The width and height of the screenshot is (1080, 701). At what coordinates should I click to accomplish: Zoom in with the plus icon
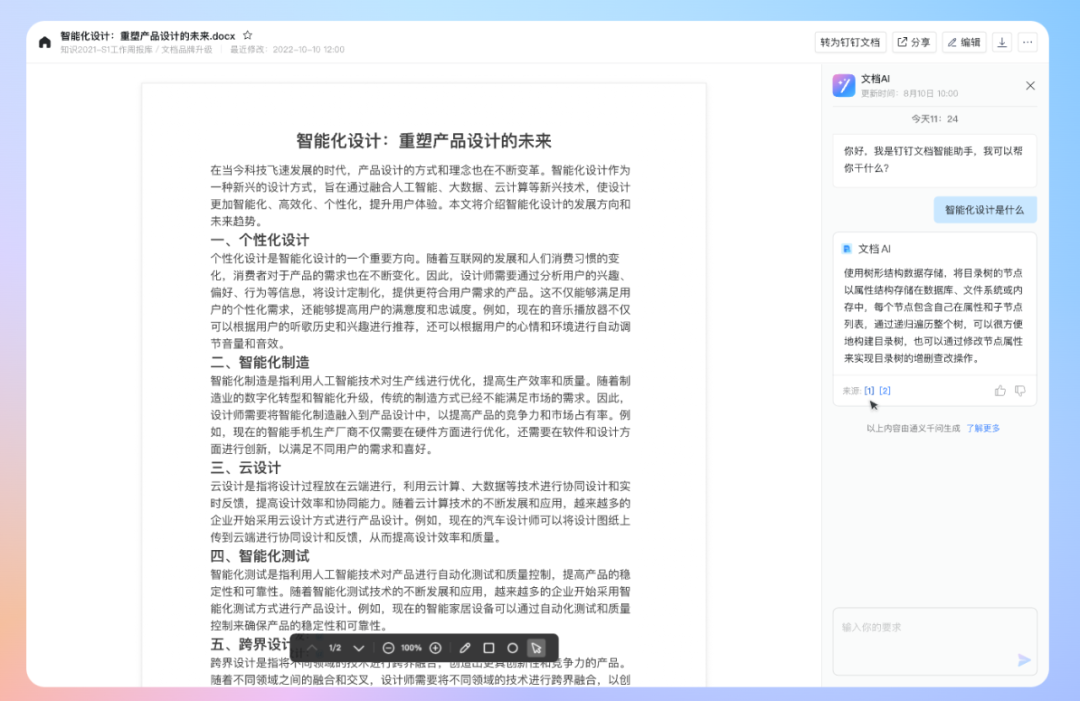coord(435,648)
